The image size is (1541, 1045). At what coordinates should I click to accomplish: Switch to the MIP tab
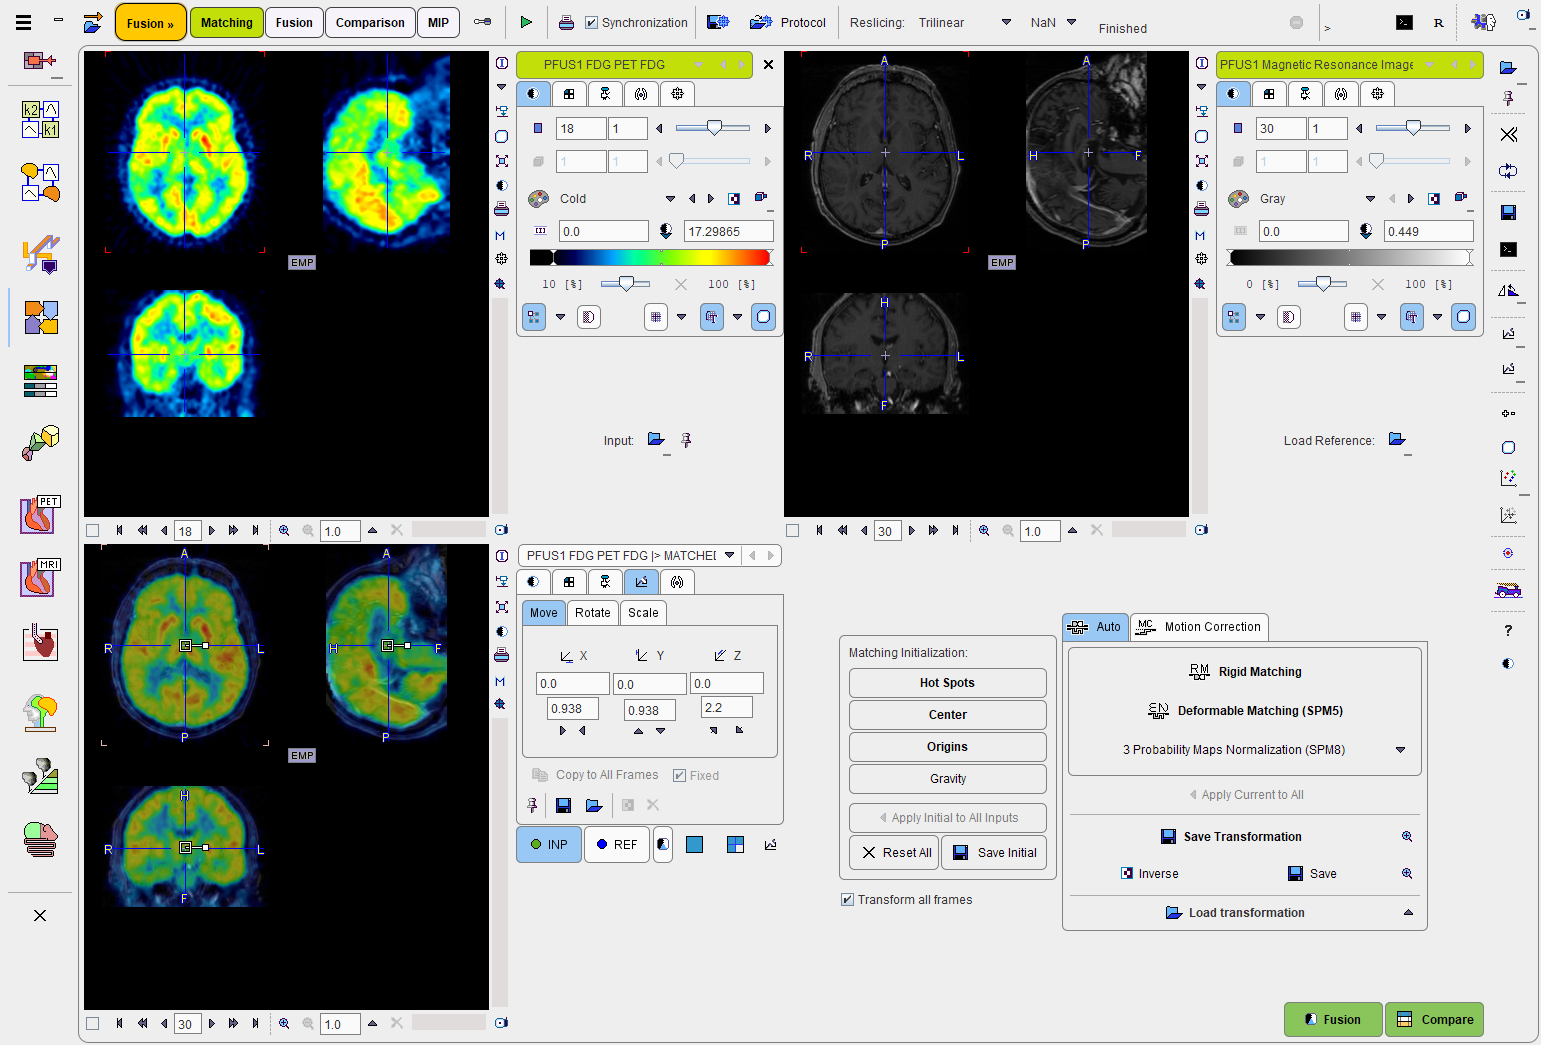438,22
